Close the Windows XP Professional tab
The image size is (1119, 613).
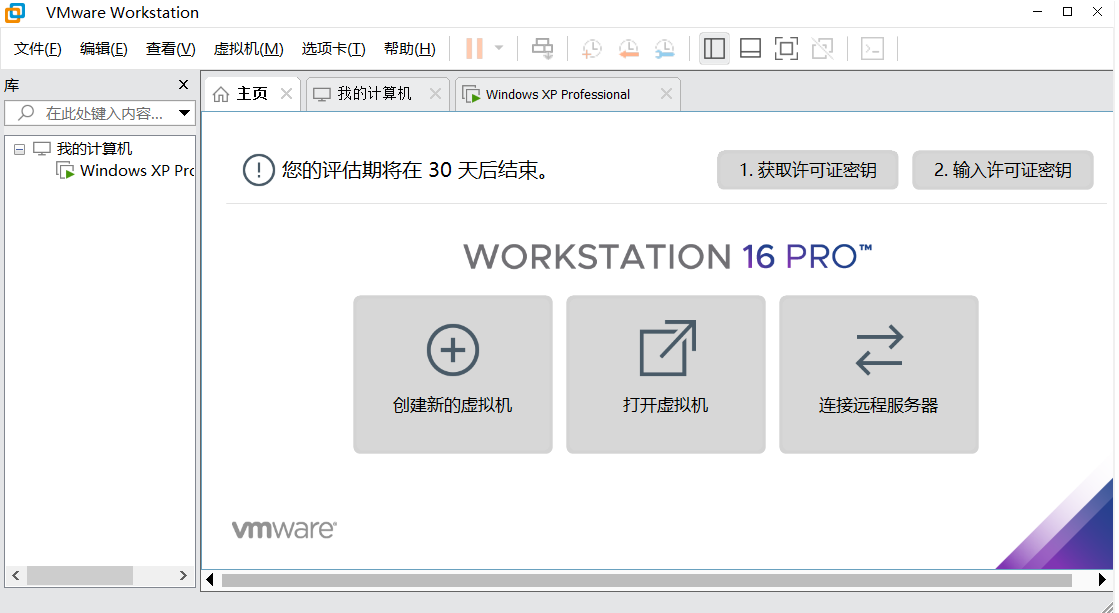click(666, 93)
